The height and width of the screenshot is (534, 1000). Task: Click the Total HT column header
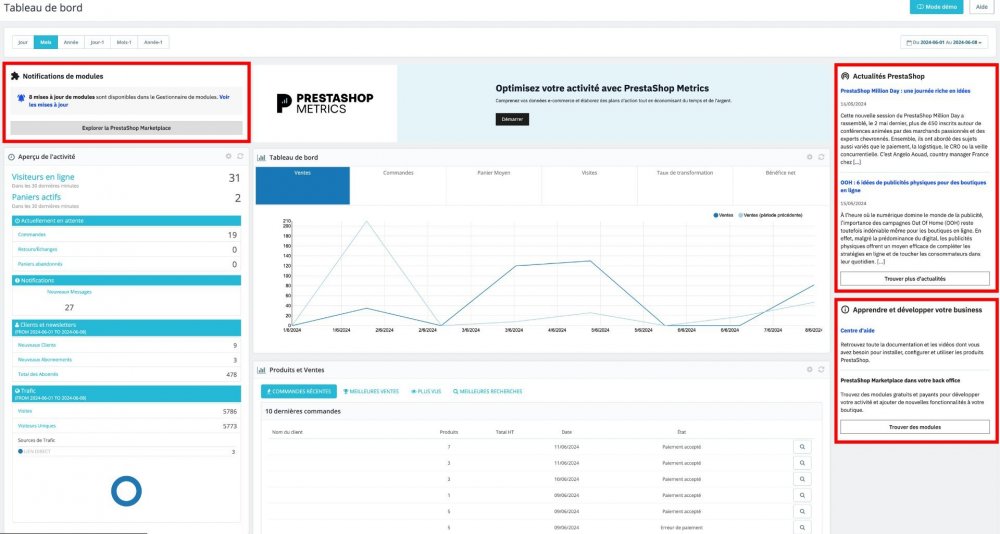pos(504,432)
